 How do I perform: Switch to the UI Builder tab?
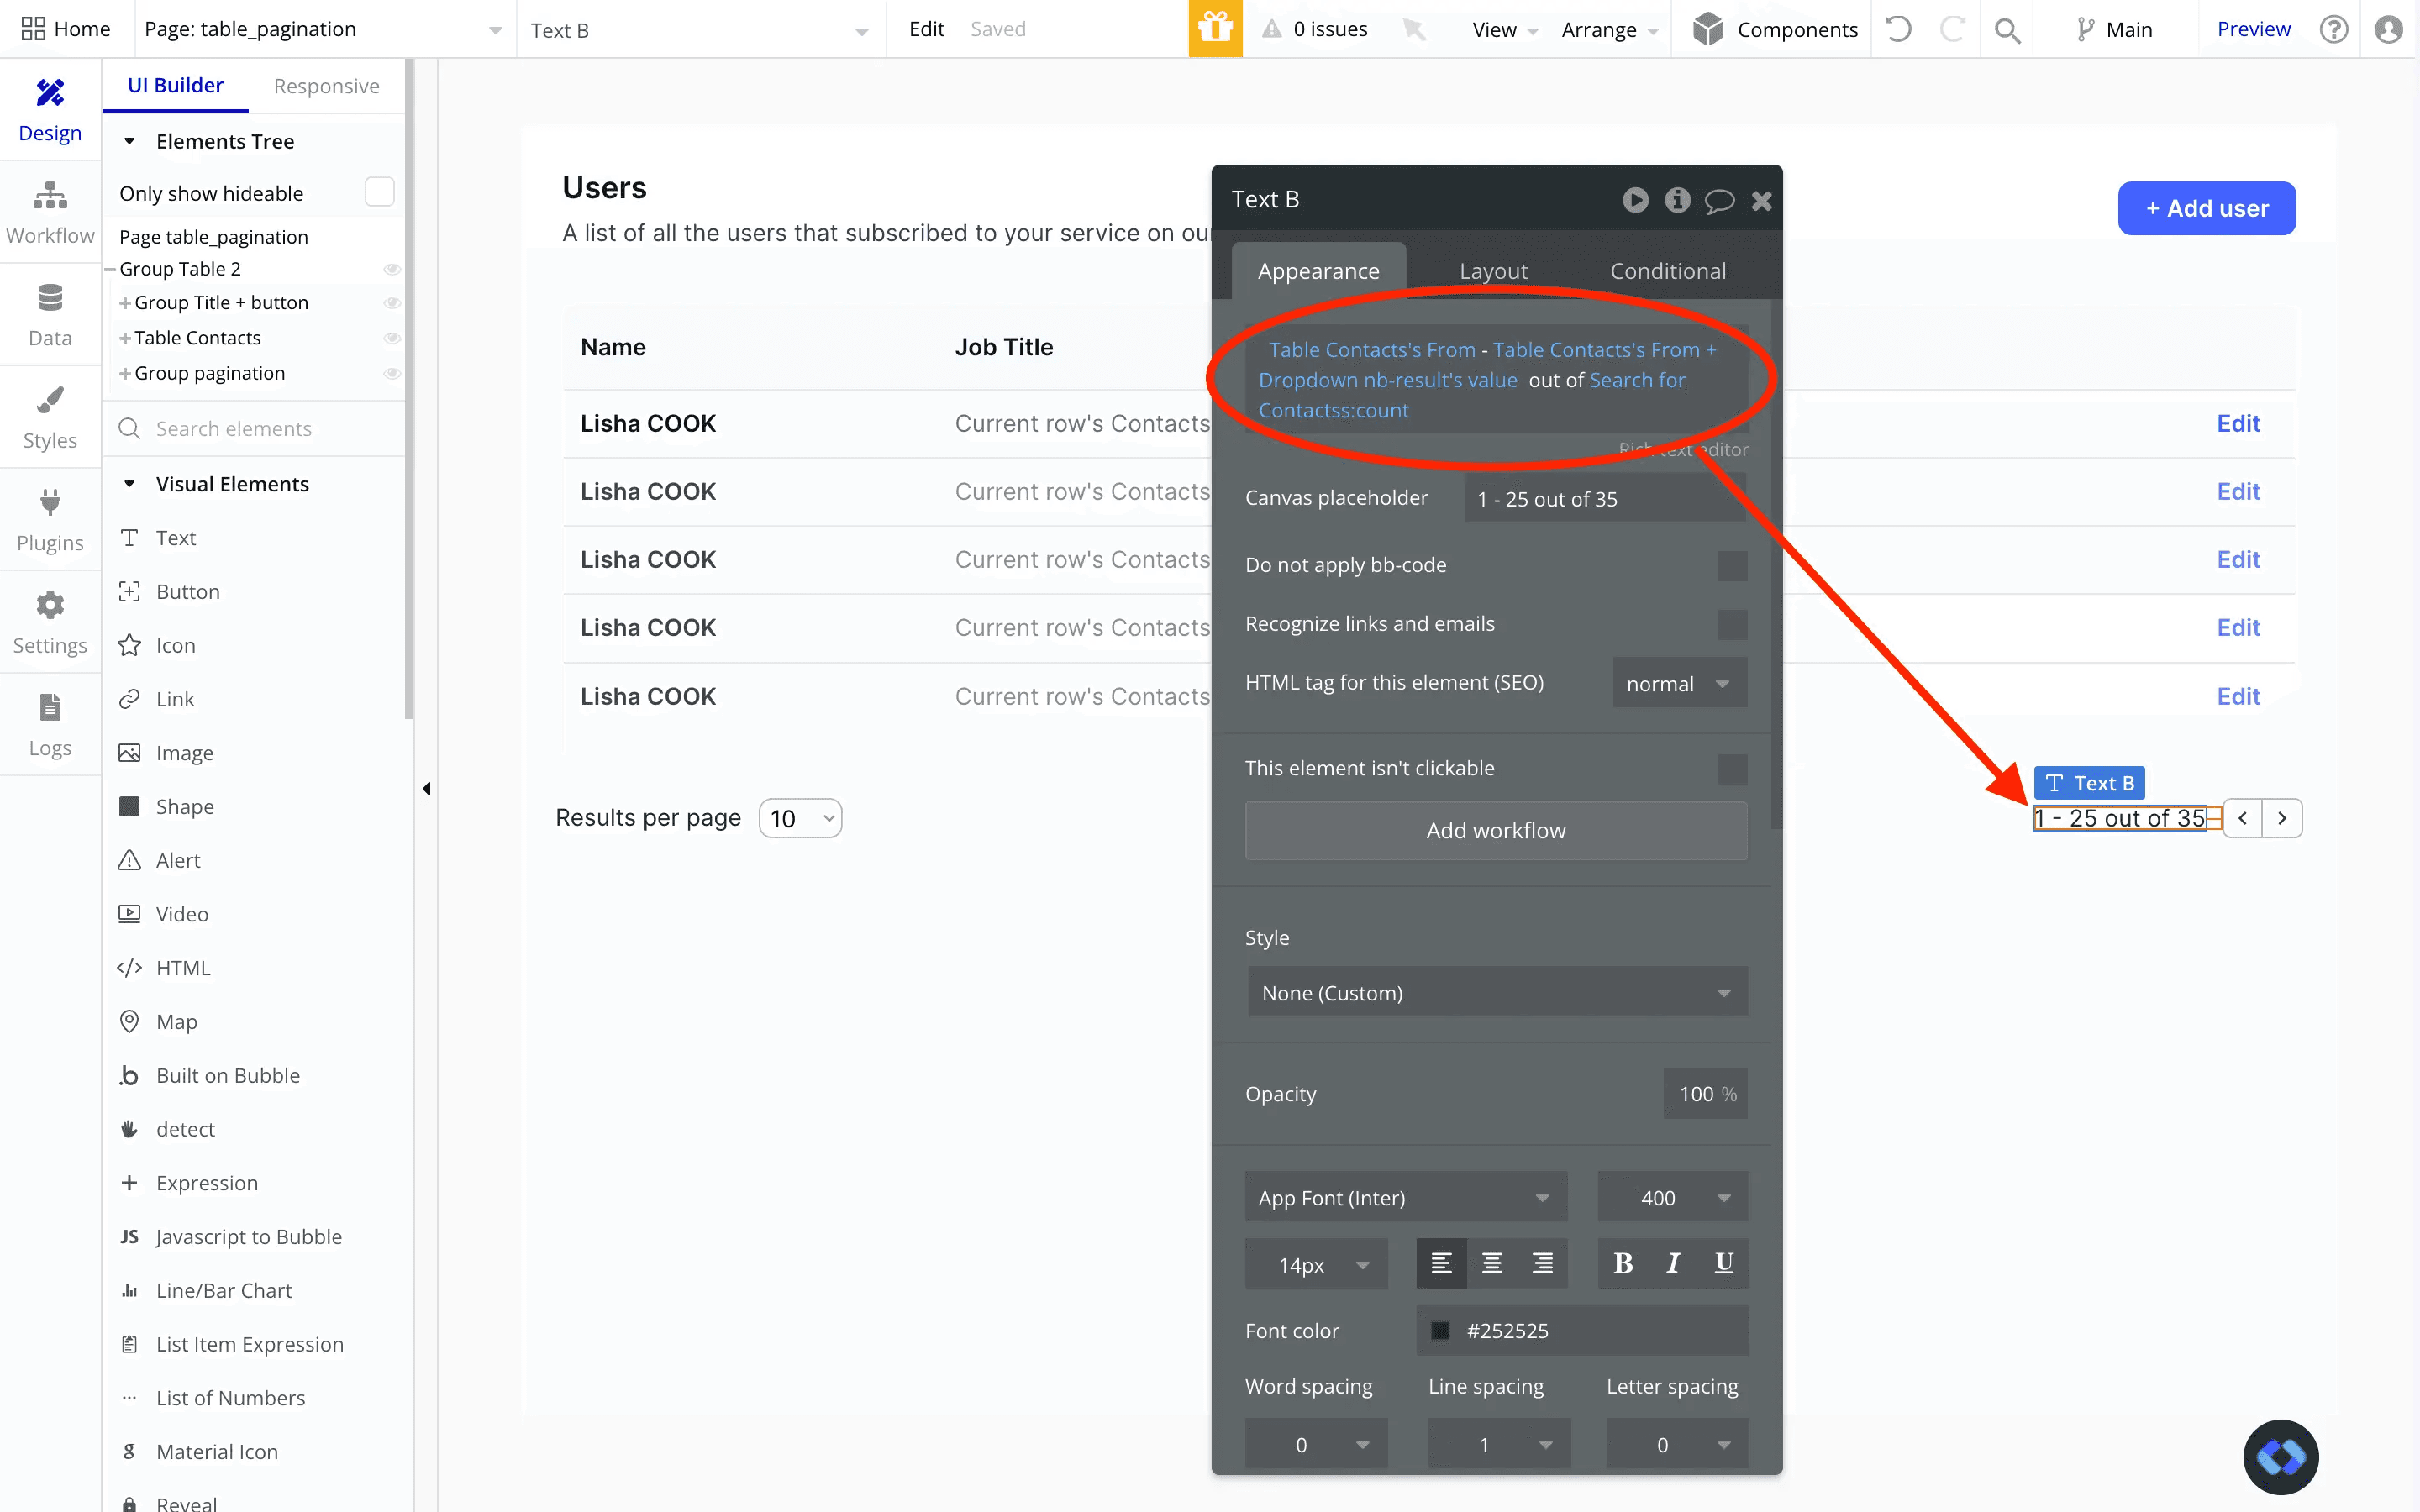175,86
